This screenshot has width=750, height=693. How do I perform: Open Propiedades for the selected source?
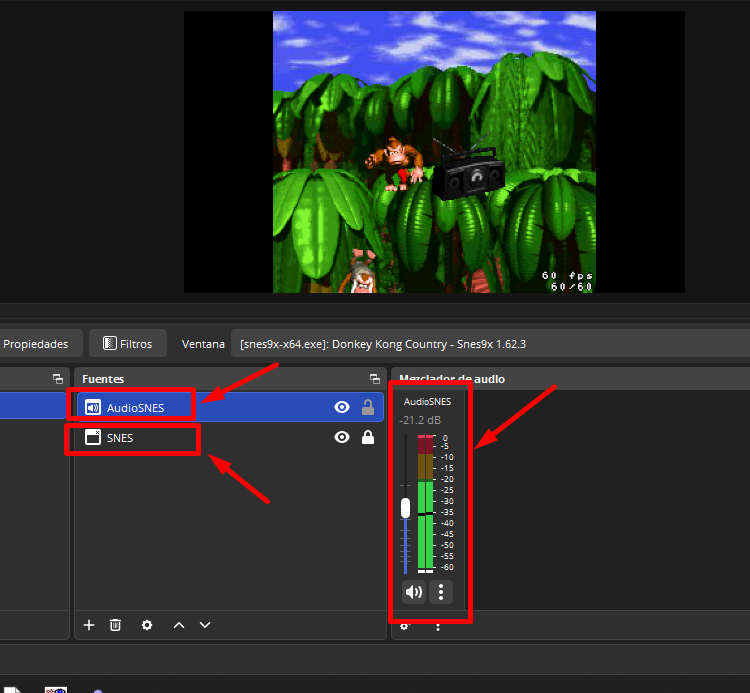[x=35, y=344]
